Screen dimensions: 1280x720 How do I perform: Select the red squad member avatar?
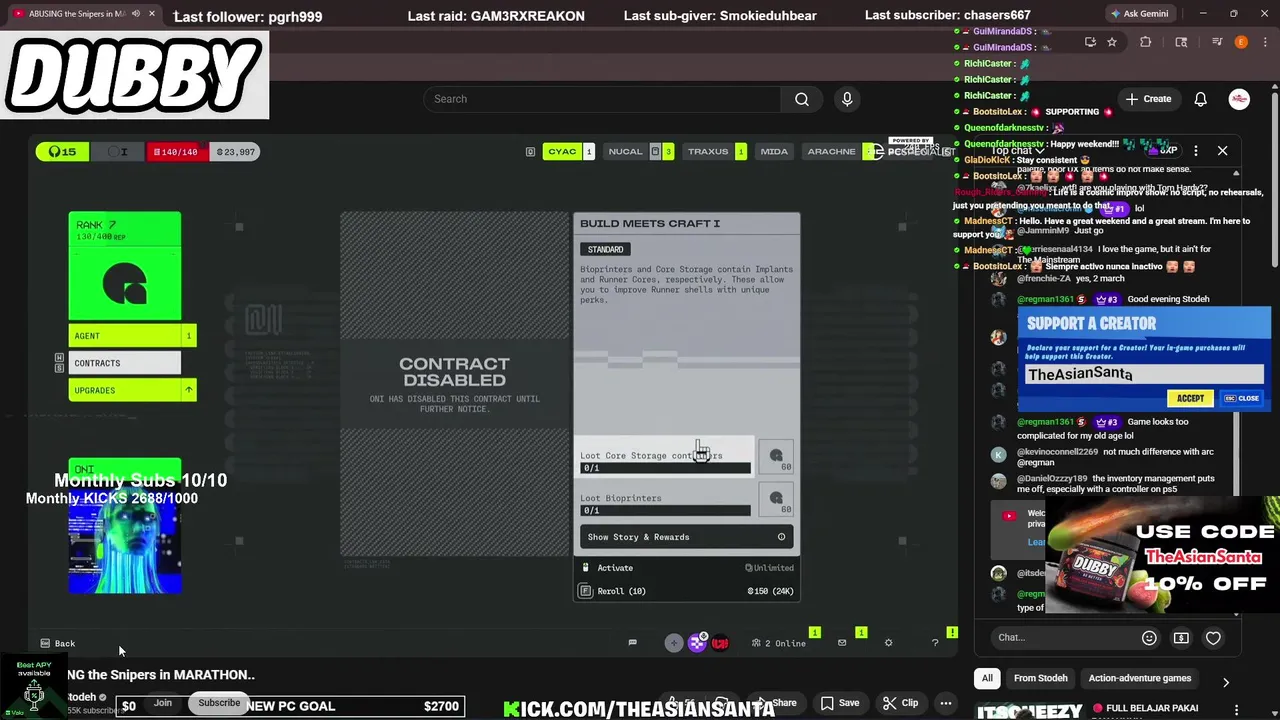(x=720, y=643)
